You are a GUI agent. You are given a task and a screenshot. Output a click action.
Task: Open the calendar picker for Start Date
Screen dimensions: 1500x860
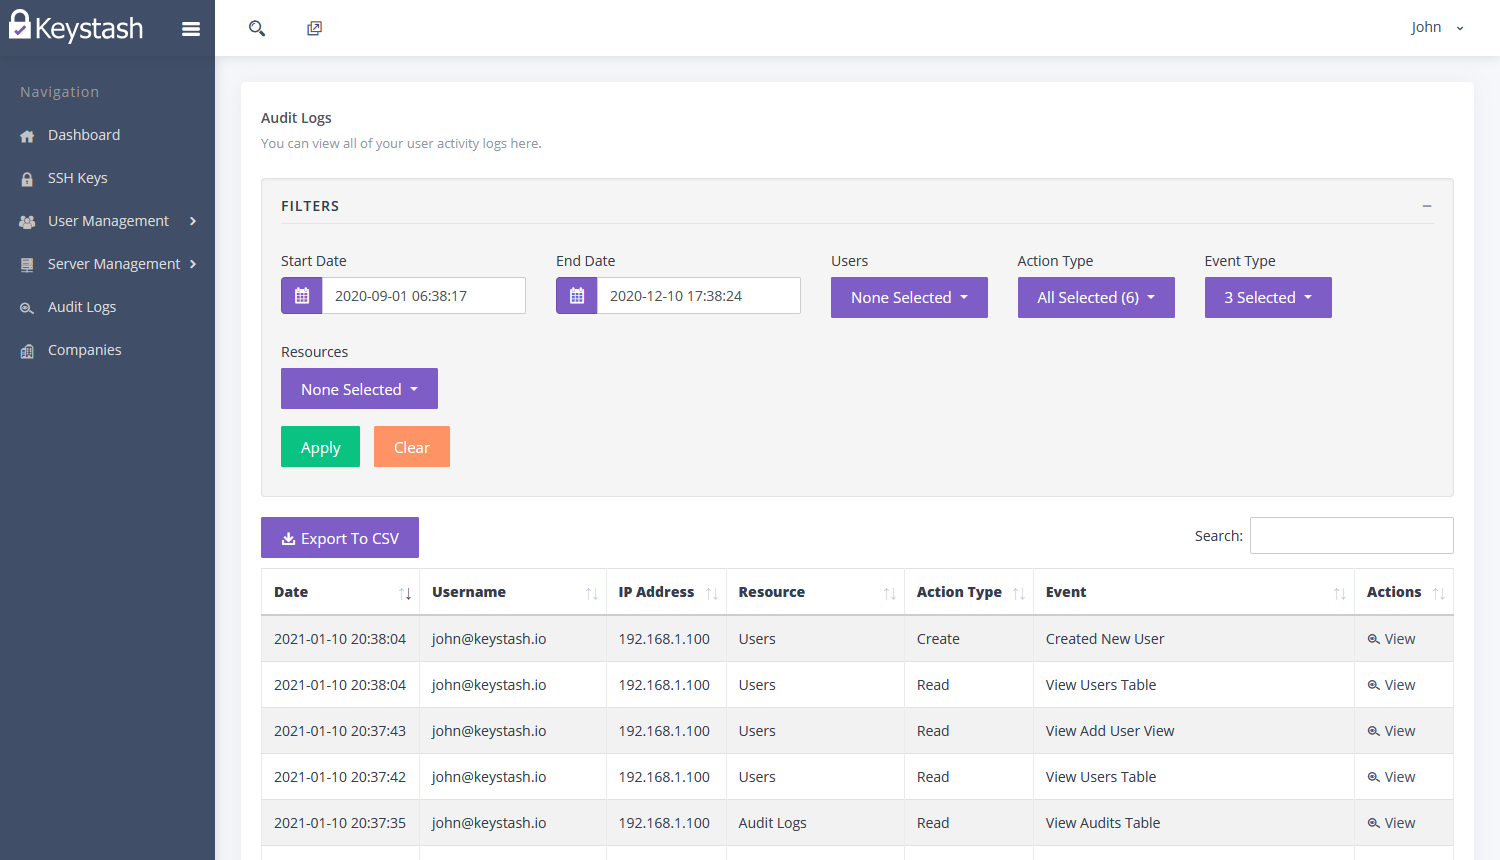pyautogui.click(x=301, y=295)
